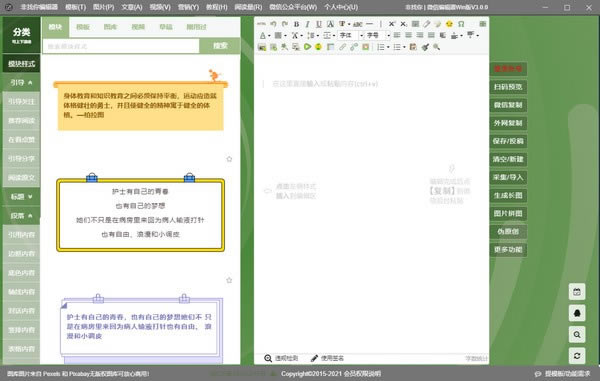Insert a hyperlink with chain icon
This screenshot has height=381, width=600.
[342, 47]
